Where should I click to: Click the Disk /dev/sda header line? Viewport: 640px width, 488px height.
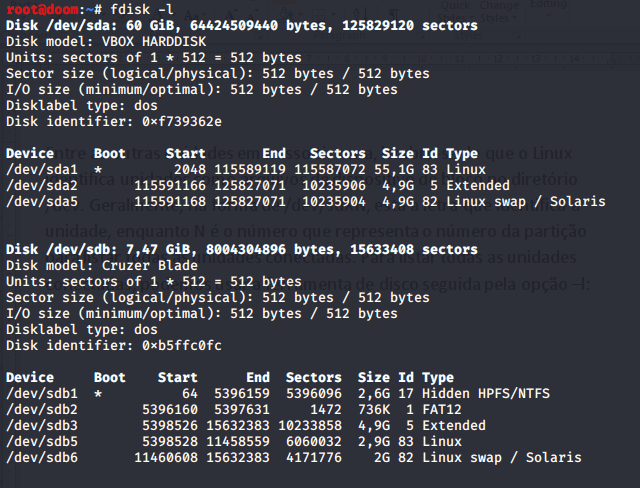[240, 26]
